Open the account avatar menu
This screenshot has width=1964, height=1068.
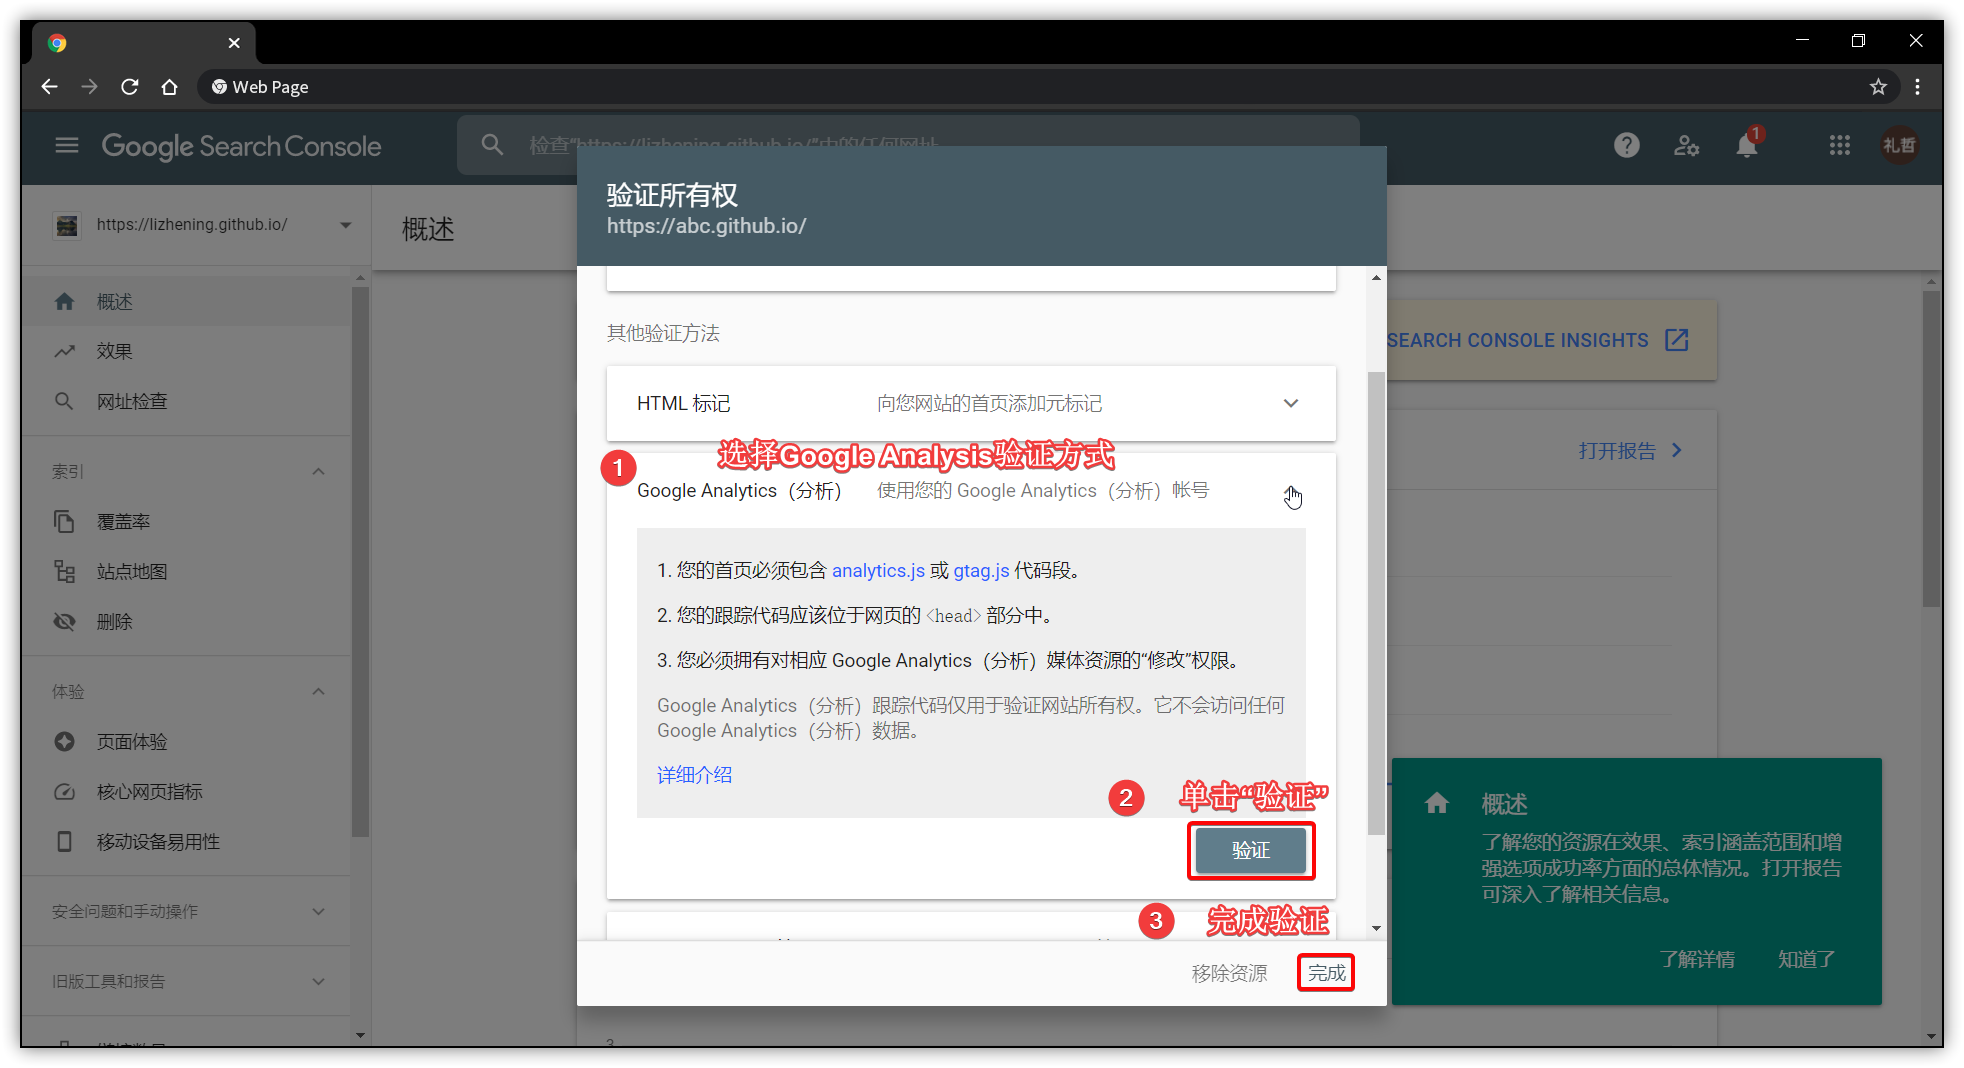tap(1899, 146)
